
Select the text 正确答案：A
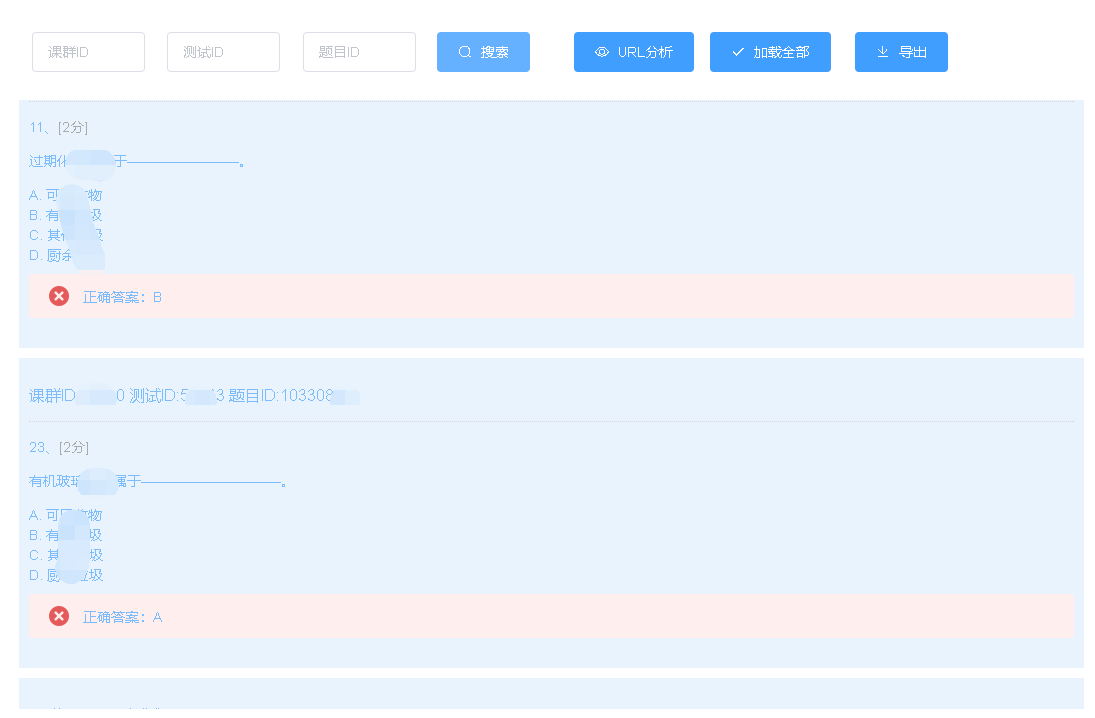pos(122,617)
